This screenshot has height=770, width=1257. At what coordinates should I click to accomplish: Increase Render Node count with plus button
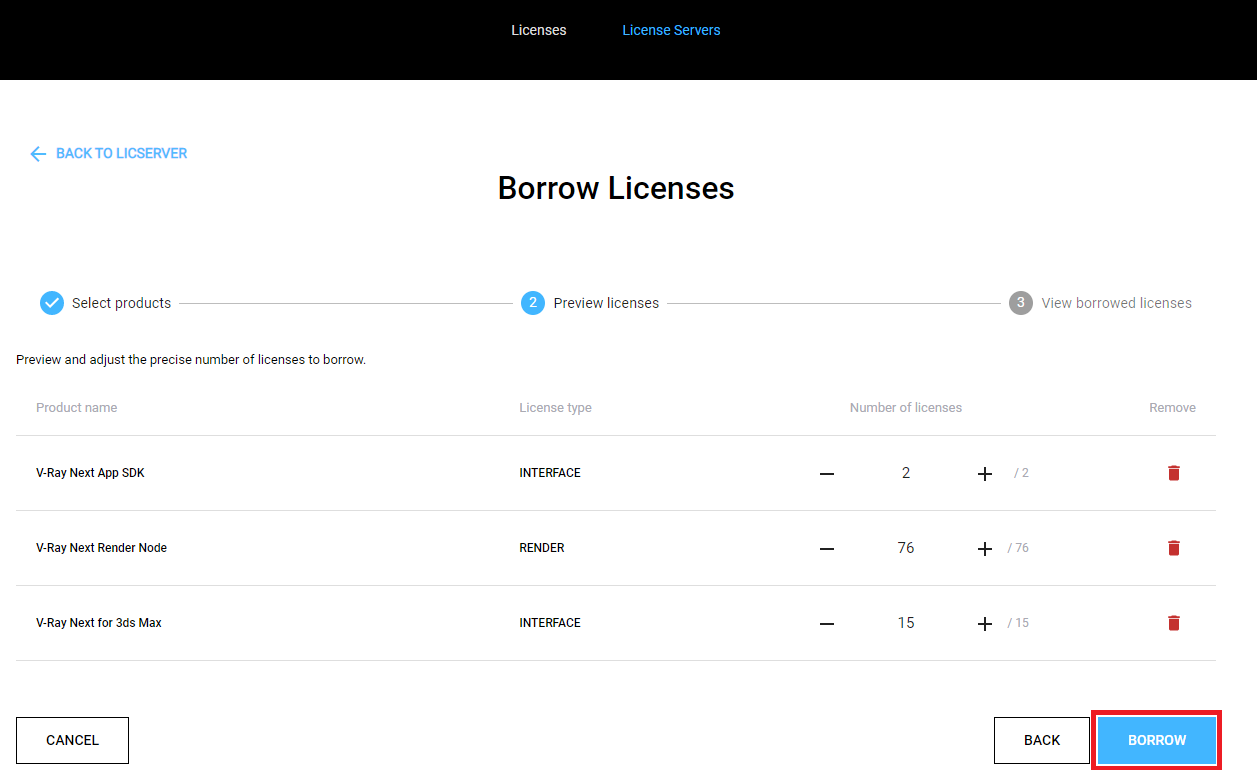point(984,548)
